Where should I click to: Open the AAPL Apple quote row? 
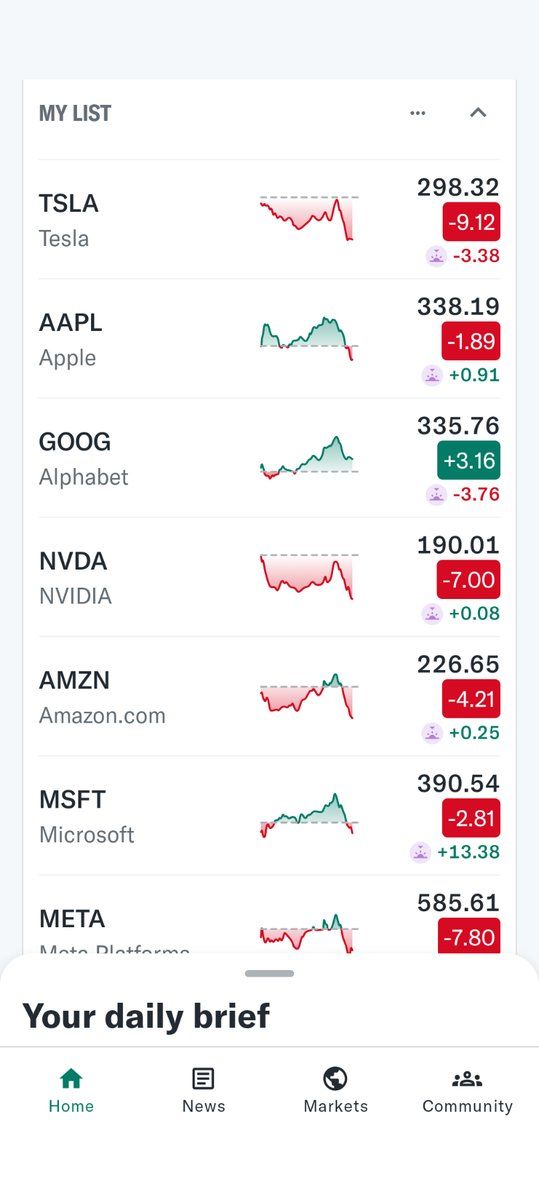(269, 339)
